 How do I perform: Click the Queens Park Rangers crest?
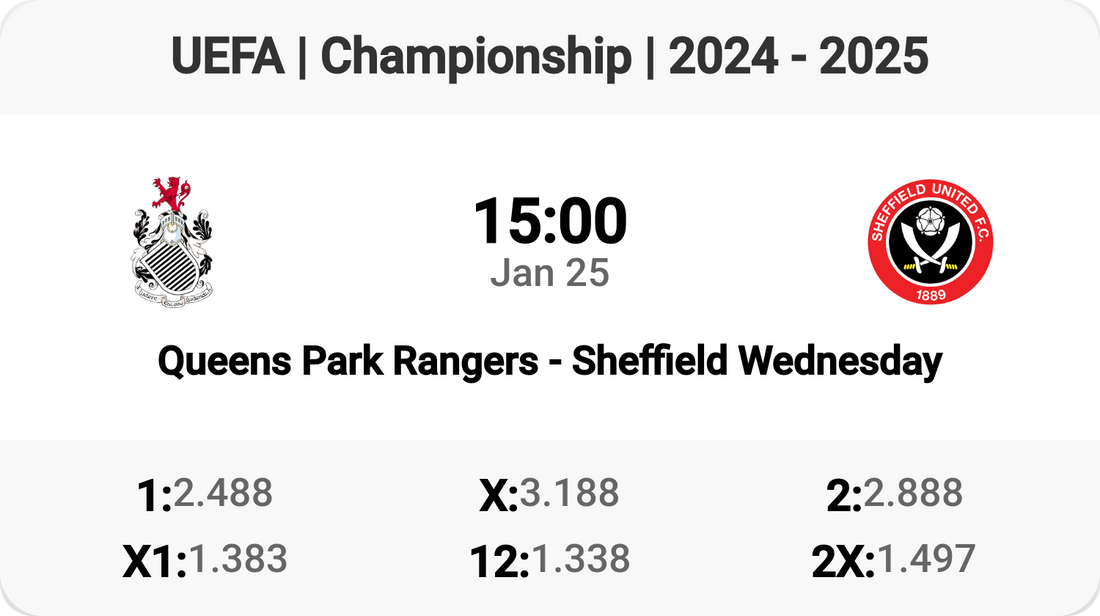170,240
